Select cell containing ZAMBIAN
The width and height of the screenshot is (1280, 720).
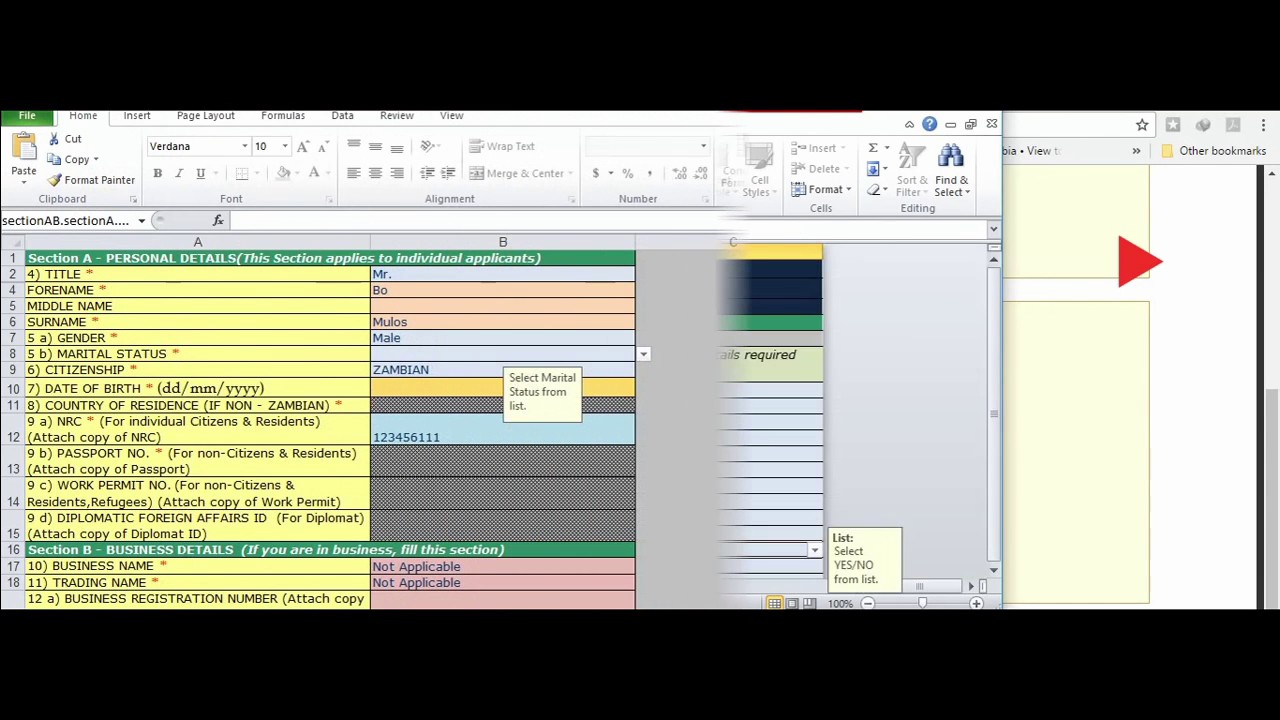502,370
